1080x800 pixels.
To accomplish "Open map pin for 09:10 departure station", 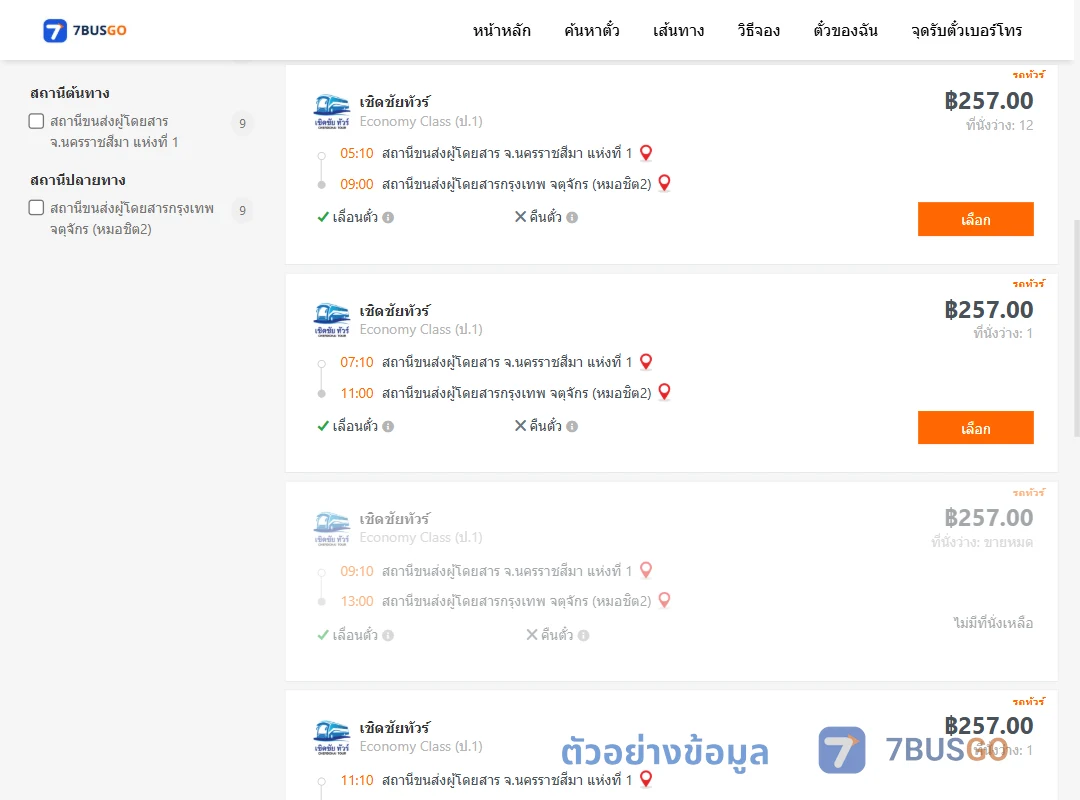I will click(x=646, y=571).
